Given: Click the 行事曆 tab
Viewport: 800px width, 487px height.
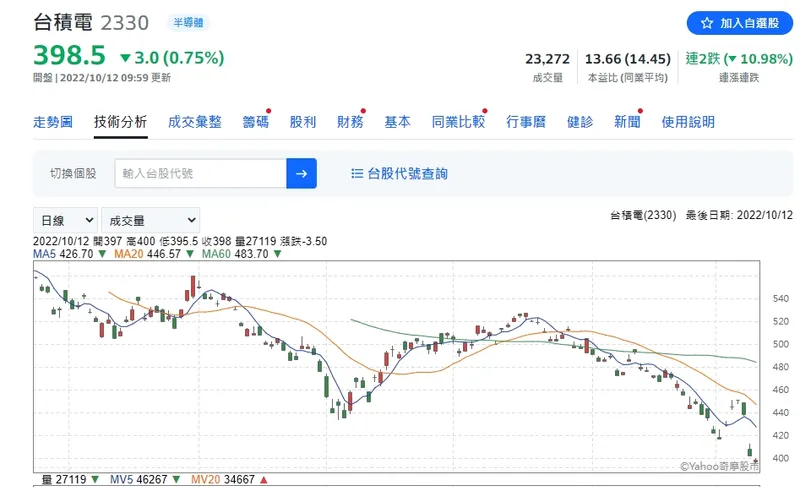Looking at the screenshot, I should tap(526, 122).
